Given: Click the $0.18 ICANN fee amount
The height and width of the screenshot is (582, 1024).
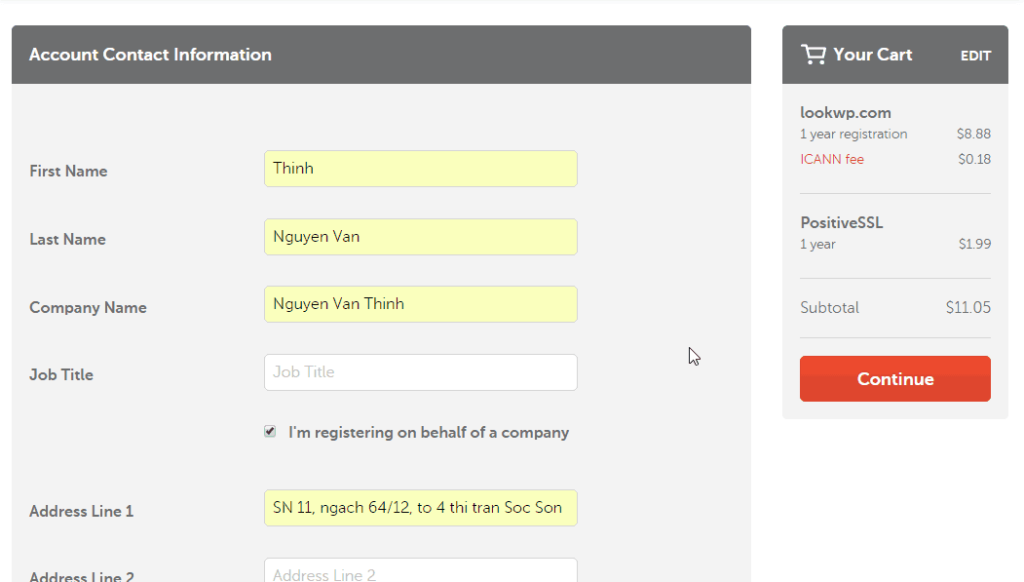Looking at the screenshot, I should tap(974, 159).
